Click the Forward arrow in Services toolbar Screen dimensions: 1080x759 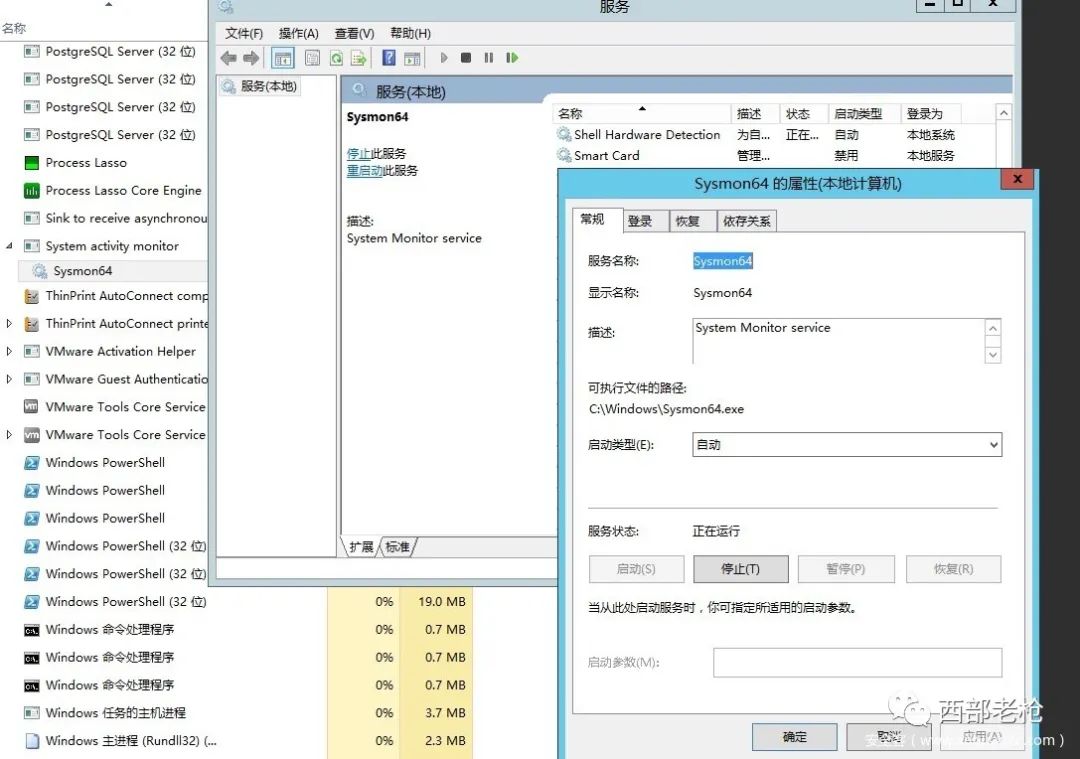[x=251, y=58]
